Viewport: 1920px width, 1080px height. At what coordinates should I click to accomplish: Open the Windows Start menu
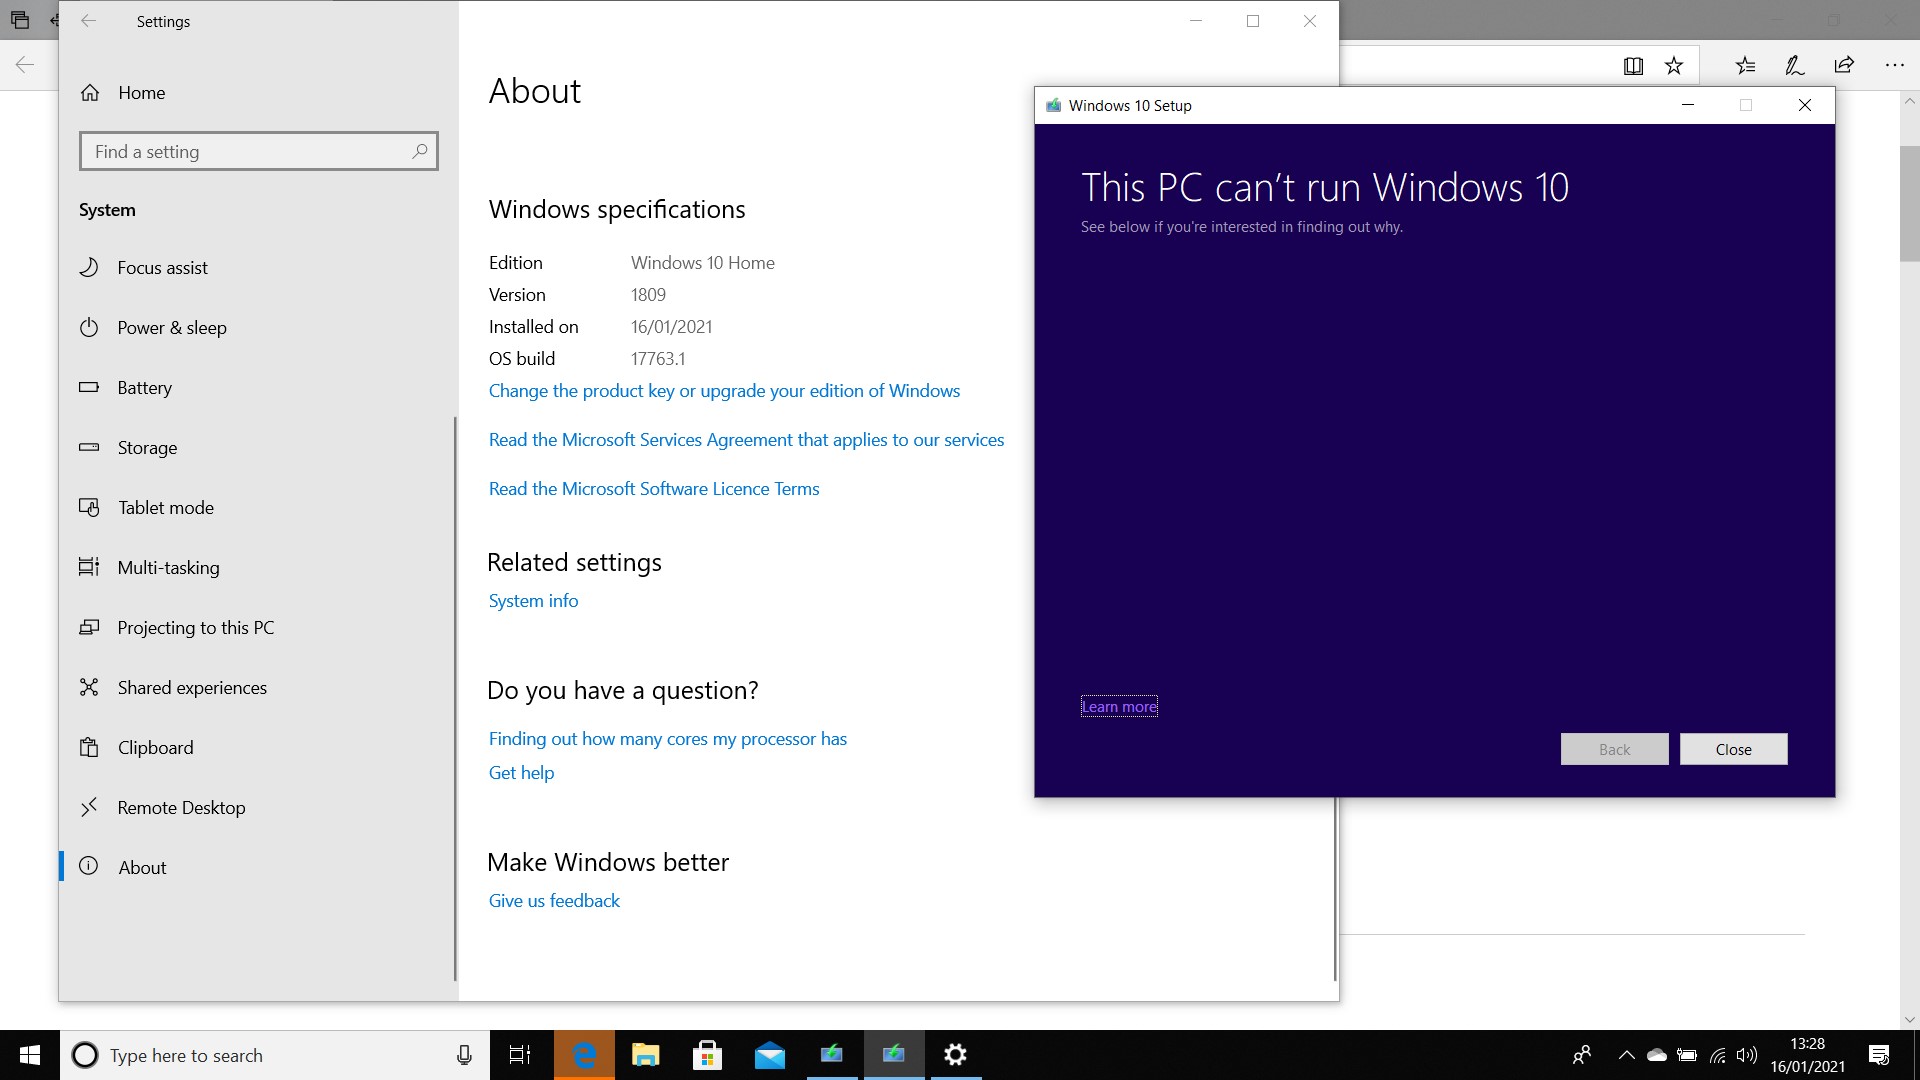(x=30, y=1055)
